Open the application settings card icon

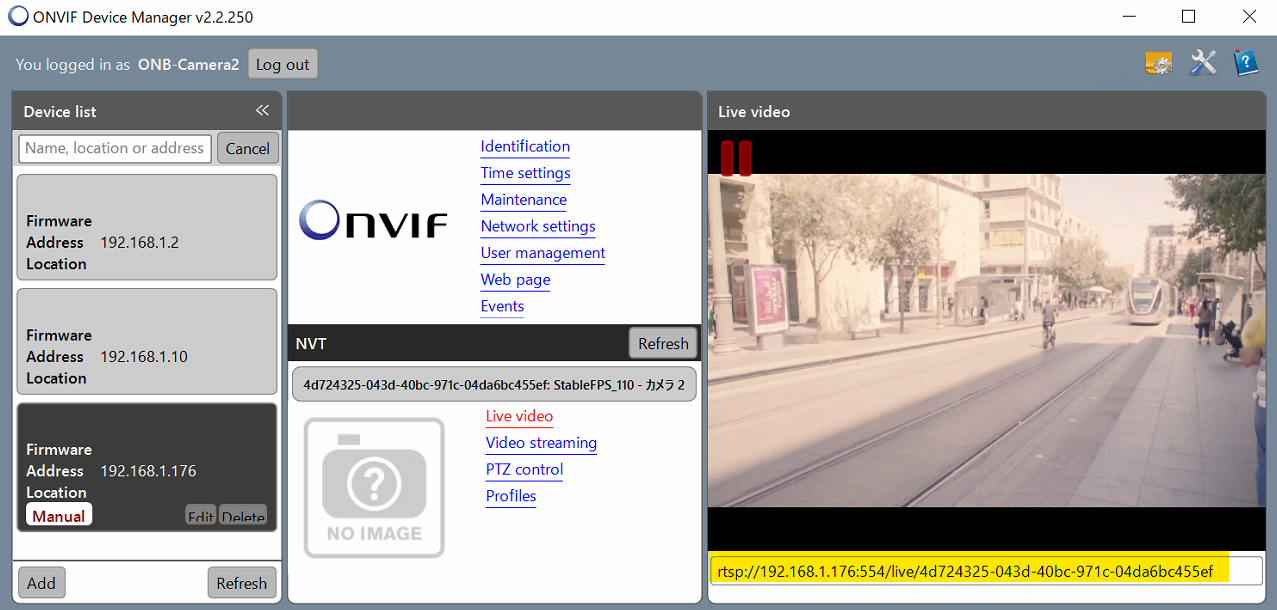(x=1158, y=64)
